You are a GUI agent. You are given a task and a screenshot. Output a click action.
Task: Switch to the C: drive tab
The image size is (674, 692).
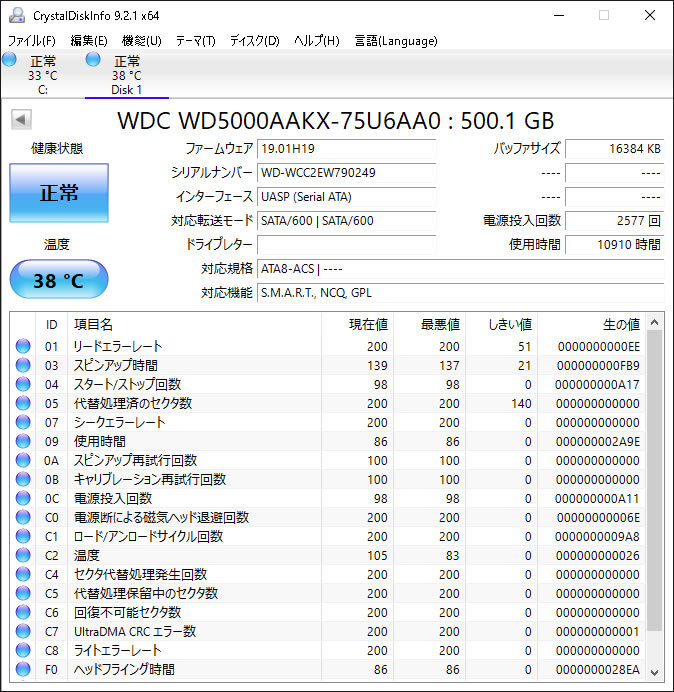(x=43, y=75)
